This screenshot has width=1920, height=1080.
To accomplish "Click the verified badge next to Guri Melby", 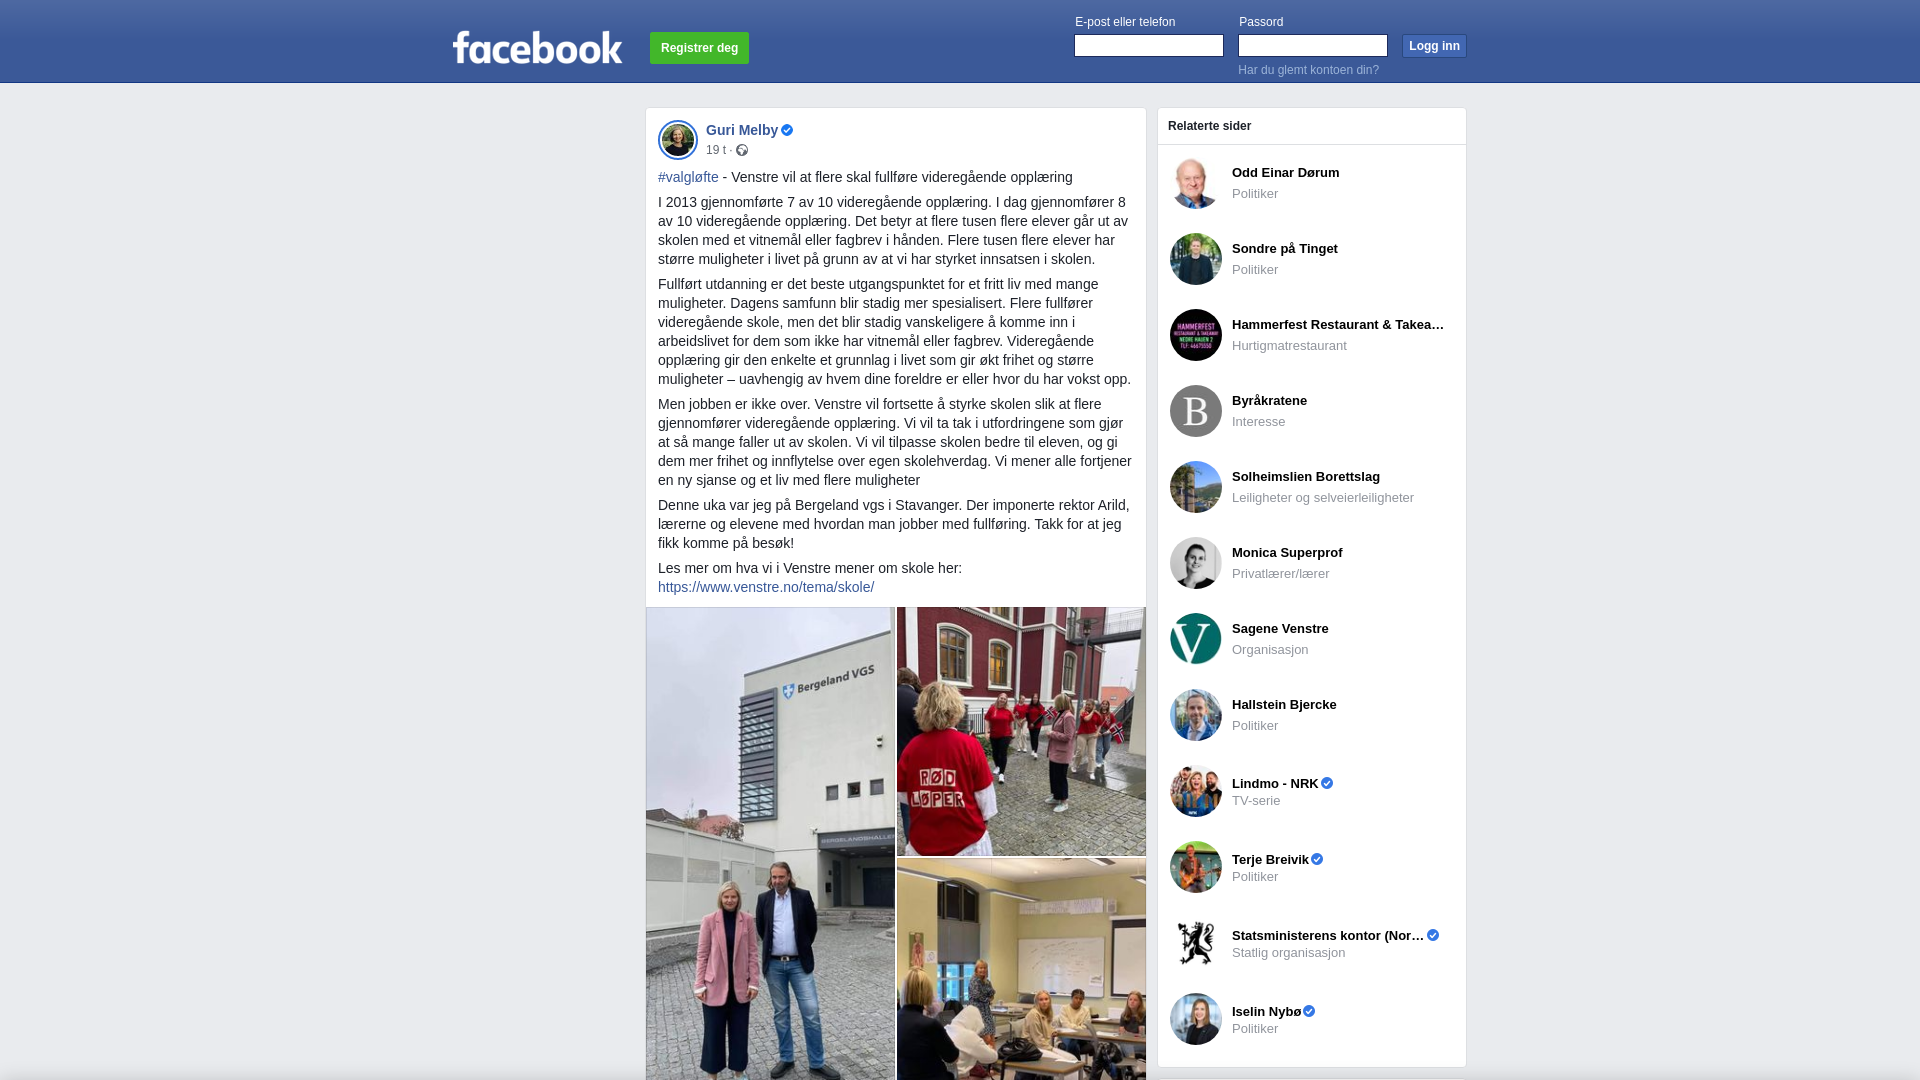I will pyautogui.click(x=787, y=130).
